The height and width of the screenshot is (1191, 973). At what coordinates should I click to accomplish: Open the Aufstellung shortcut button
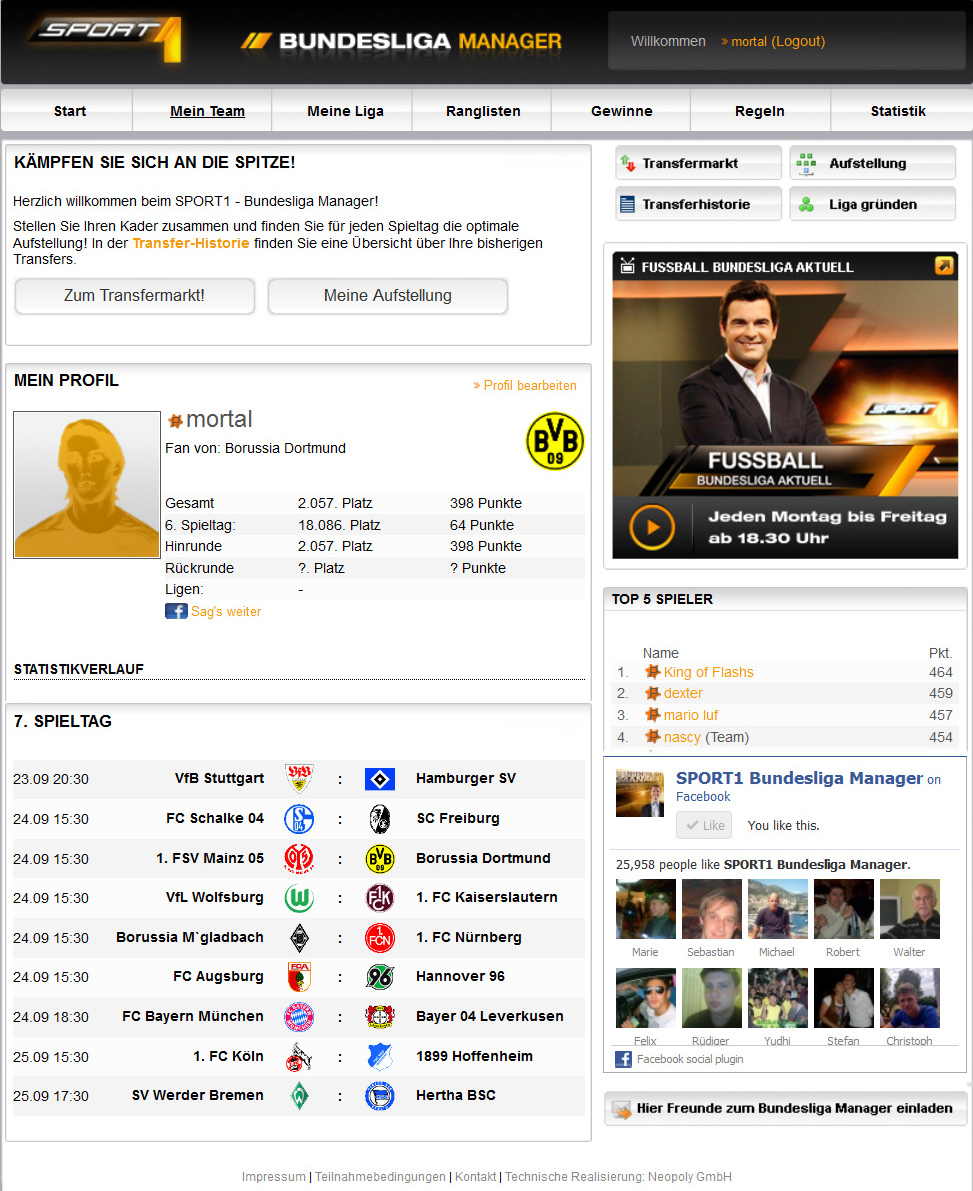(x=873, y=163)
